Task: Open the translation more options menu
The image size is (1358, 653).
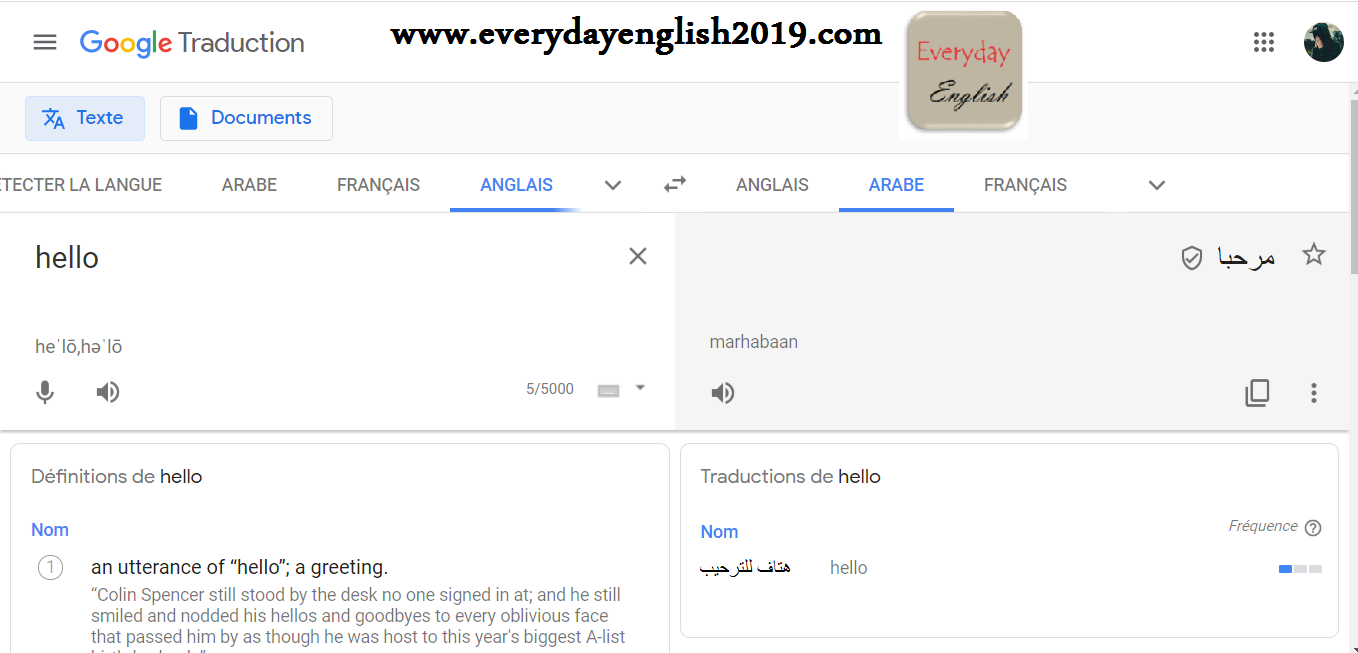Action: [1314, 393]
